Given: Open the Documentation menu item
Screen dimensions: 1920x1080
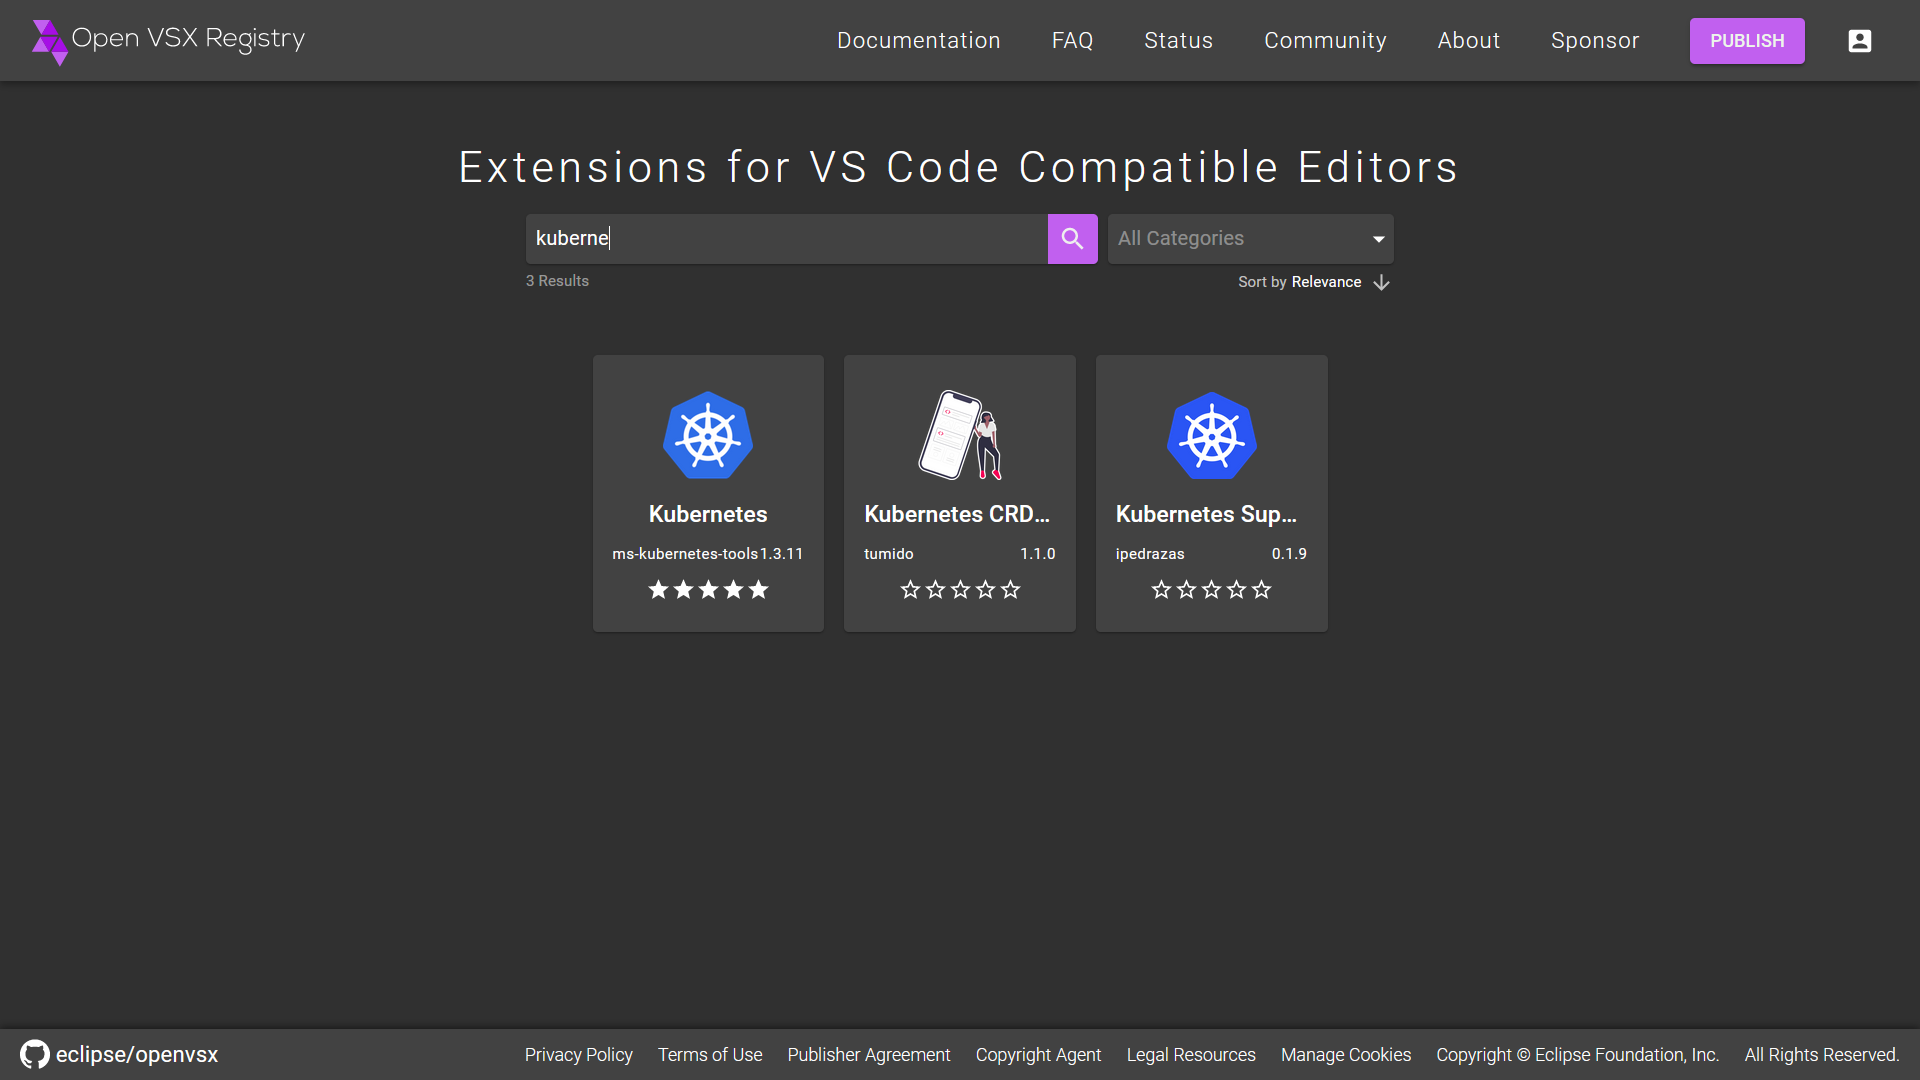Looking at the screenshot, I should [x=918, y=41].
